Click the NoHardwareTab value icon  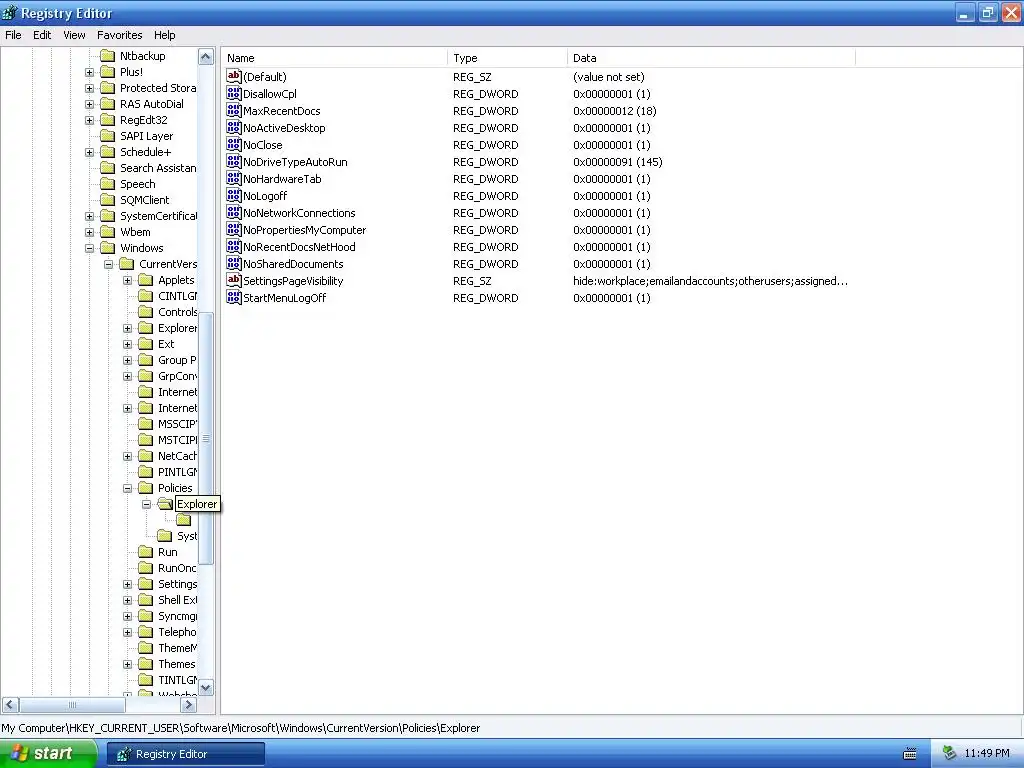pyautogui.click(x=234, y=178)
